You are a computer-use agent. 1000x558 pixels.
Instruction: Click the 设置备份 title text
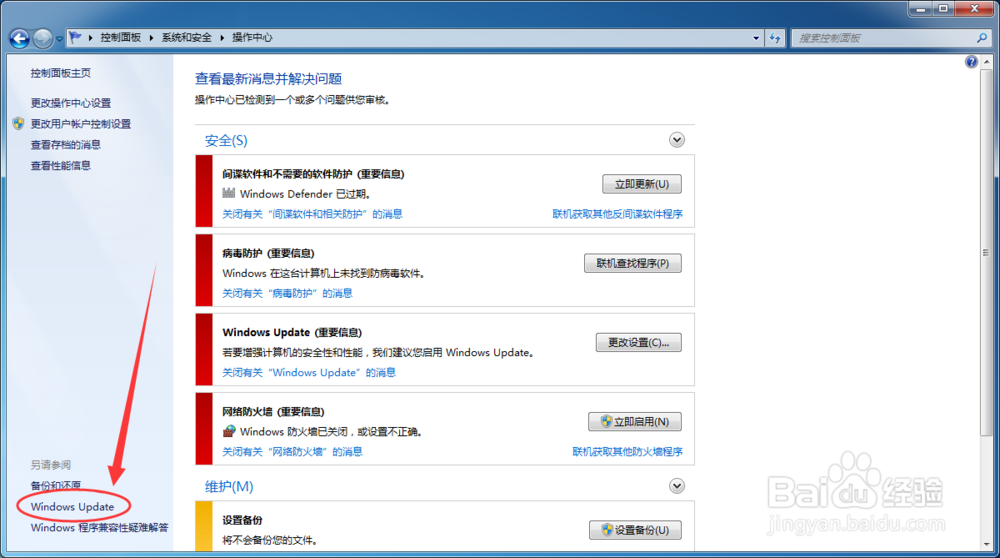[x=242, y=520]
